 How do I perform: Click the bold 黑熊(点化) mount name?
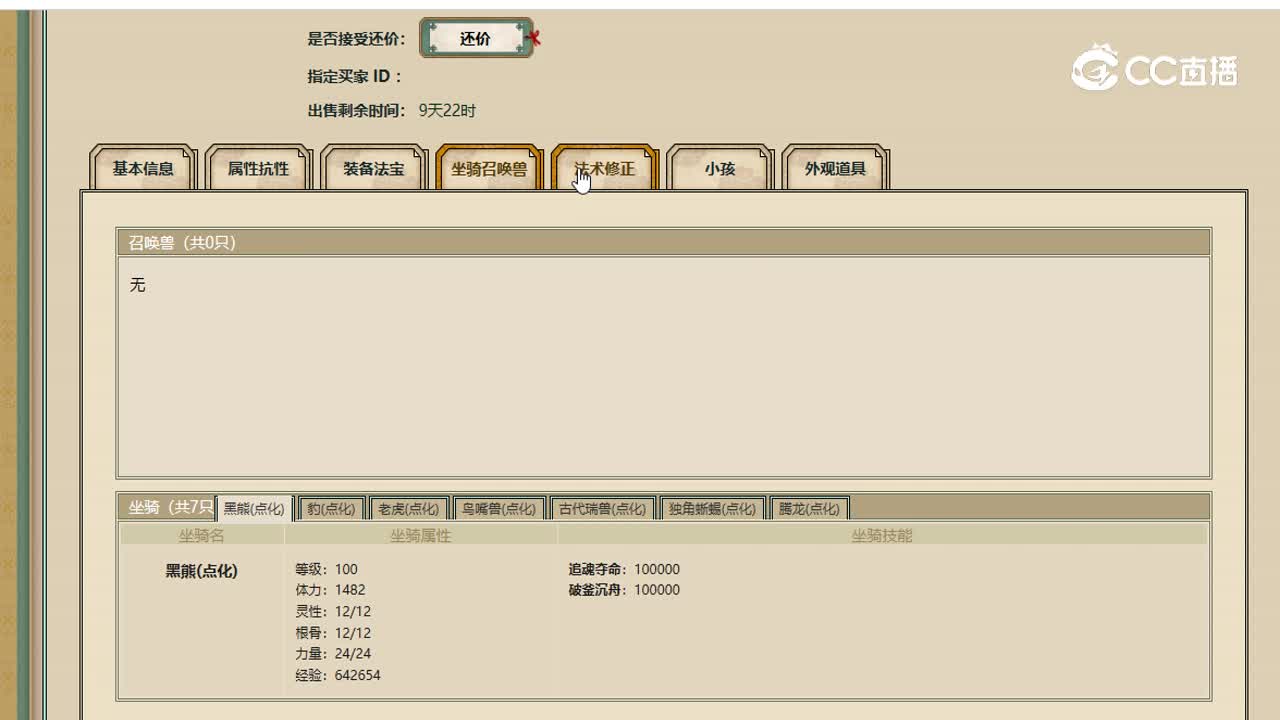click(202, 571)
